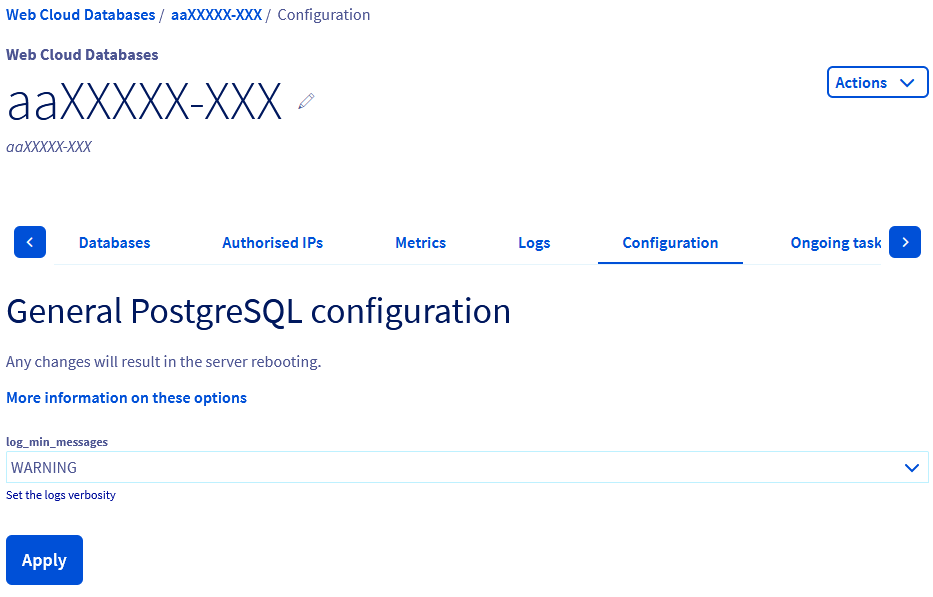The height and width of the screenshot is (597, 933).
Task: Click the aaXXXXX-XXX breadcrumb link
Action: coord(216,14)
